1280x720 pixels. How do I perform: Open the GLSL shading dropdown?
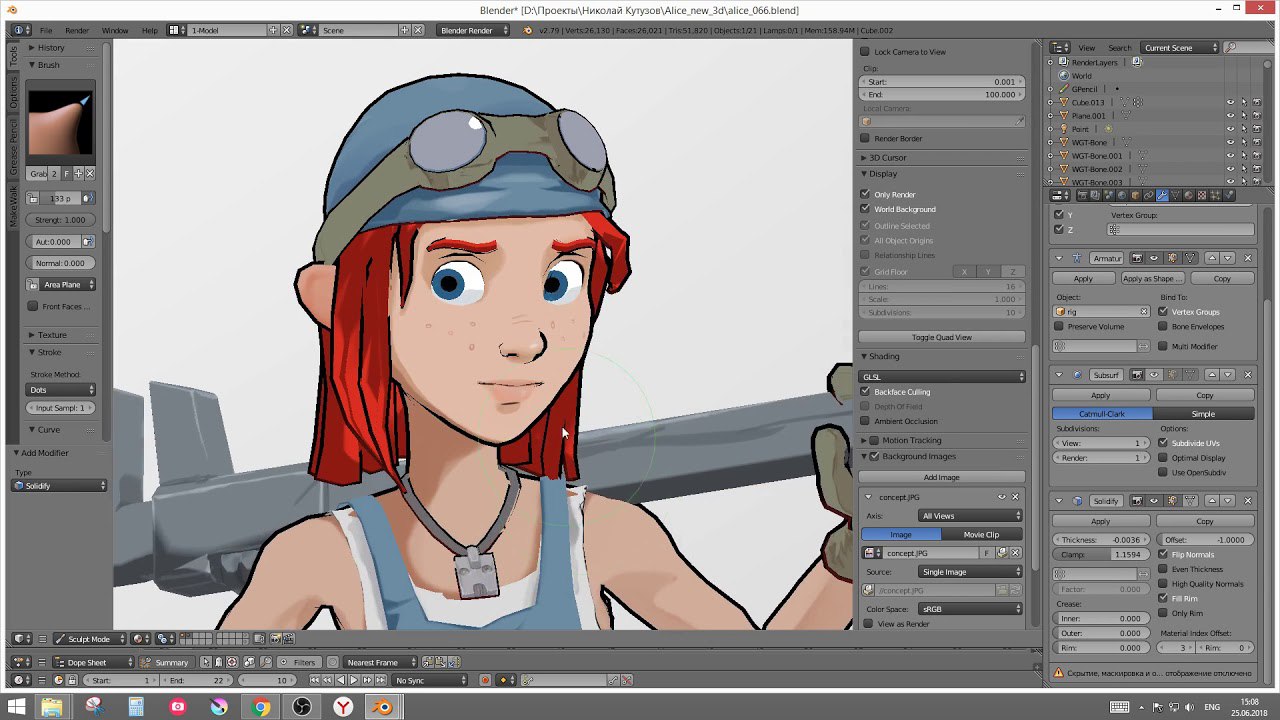[x=942, y=377]
